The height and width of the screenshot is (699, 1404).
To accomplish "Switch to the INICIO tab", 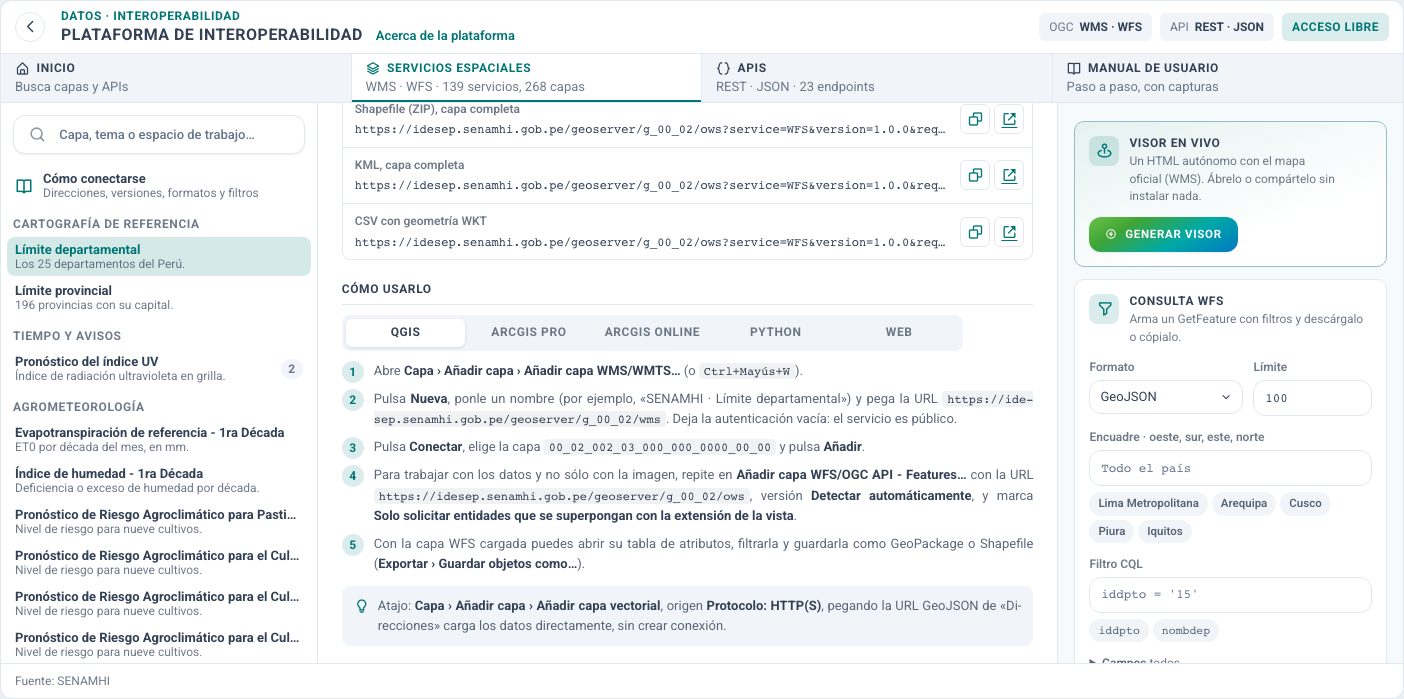I will coord(176,78).
